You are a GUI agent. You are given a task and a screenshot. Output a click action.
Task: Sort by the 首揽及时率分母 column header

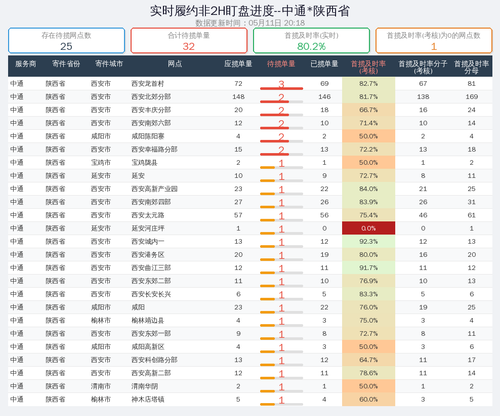coord(471,67)
